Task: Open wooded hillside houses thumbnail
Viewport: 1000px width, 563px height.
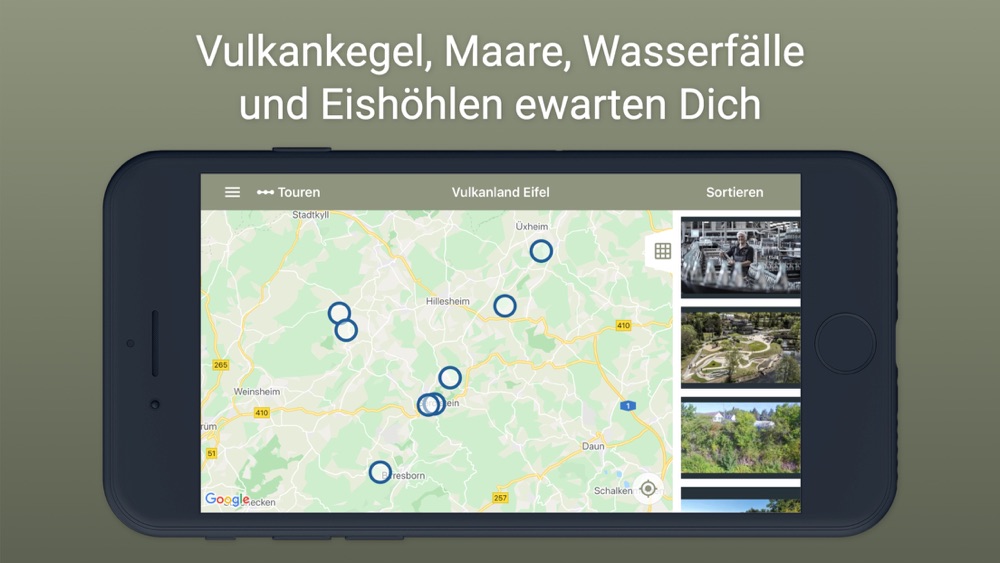Action: pos(740,437)
